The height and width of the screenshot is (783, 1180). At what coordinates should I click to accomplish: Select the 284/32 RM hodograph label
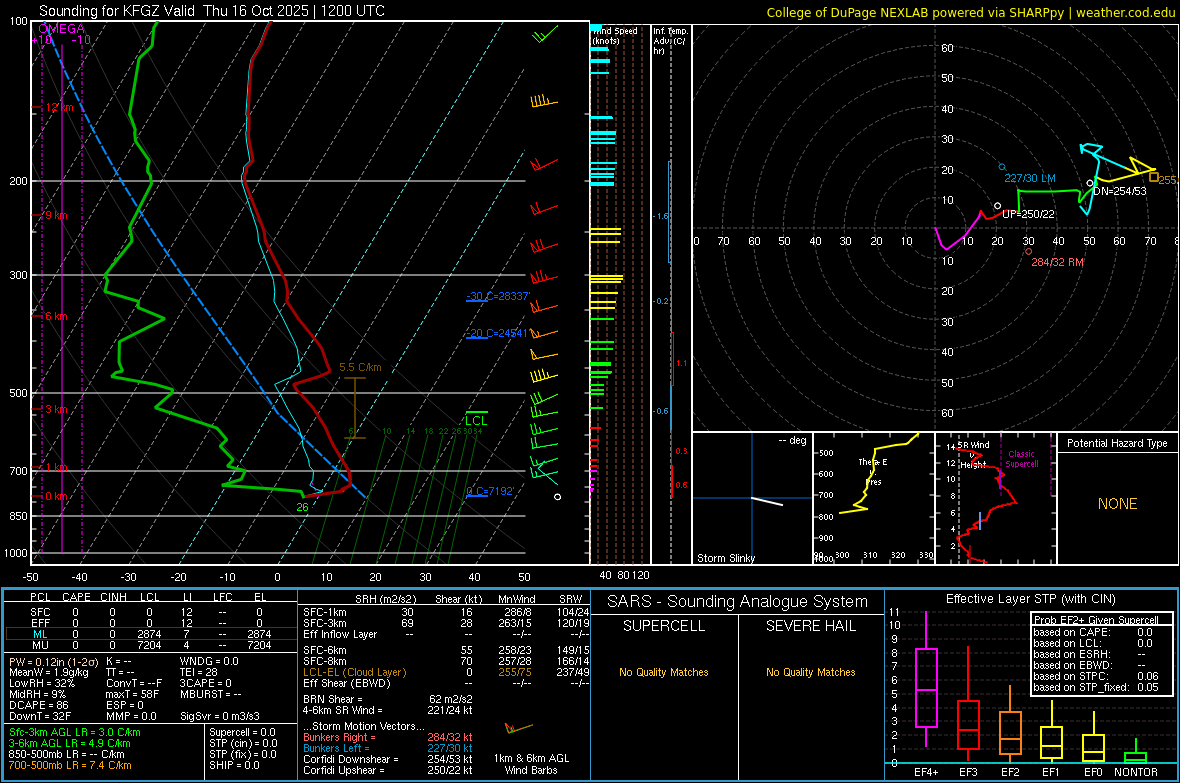[x=1057, y=262]
